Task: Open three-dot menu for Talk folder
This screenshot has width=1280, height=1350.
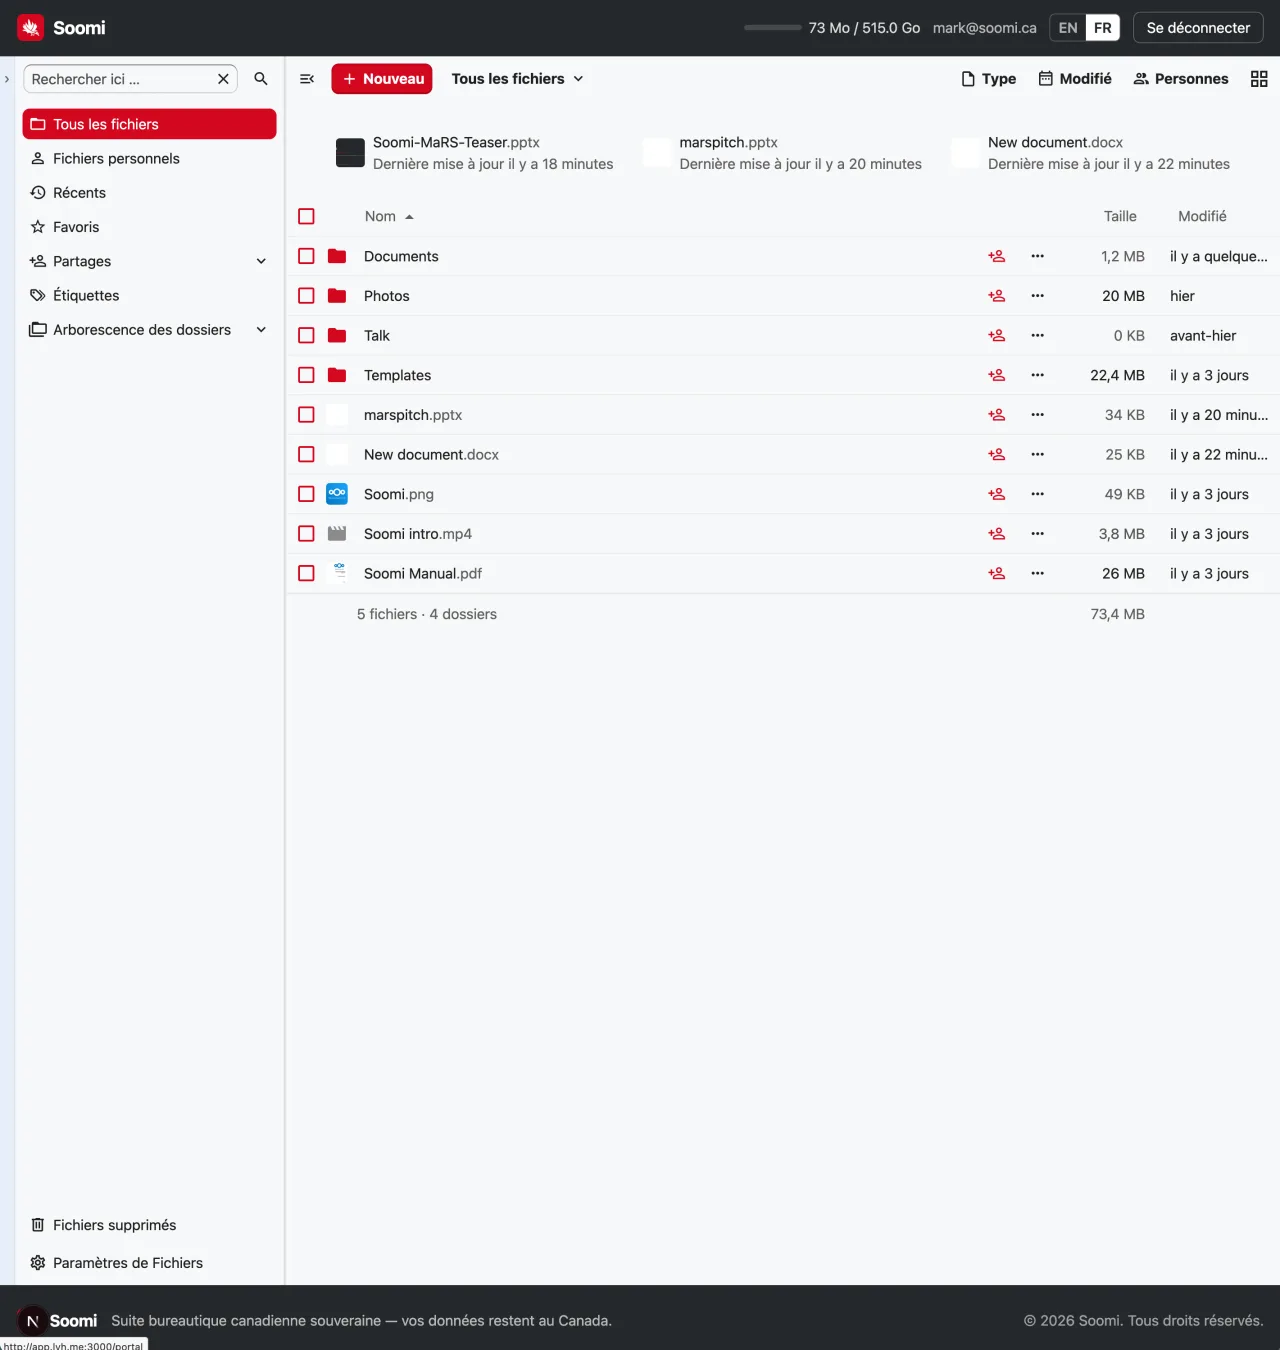Action: pyautogui.click(x=1038, y=336)
